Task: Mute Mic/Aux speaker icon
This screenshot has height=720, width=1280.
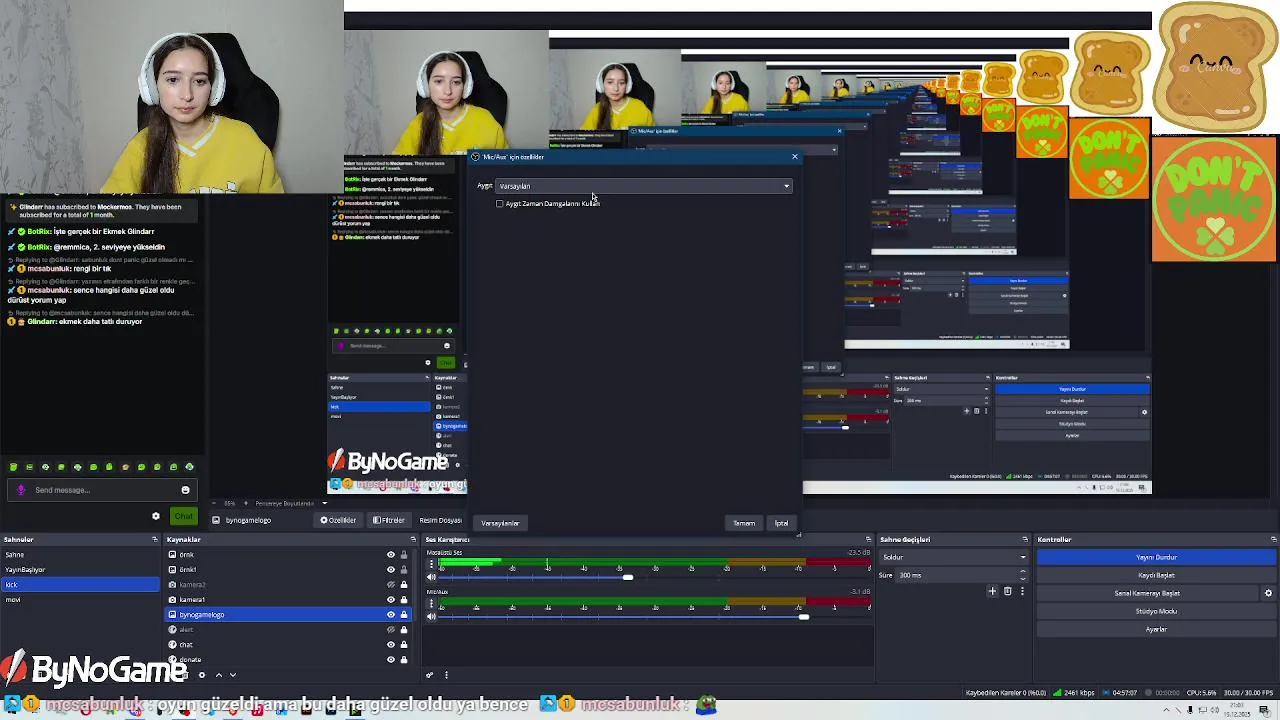Action: point(432,617)
